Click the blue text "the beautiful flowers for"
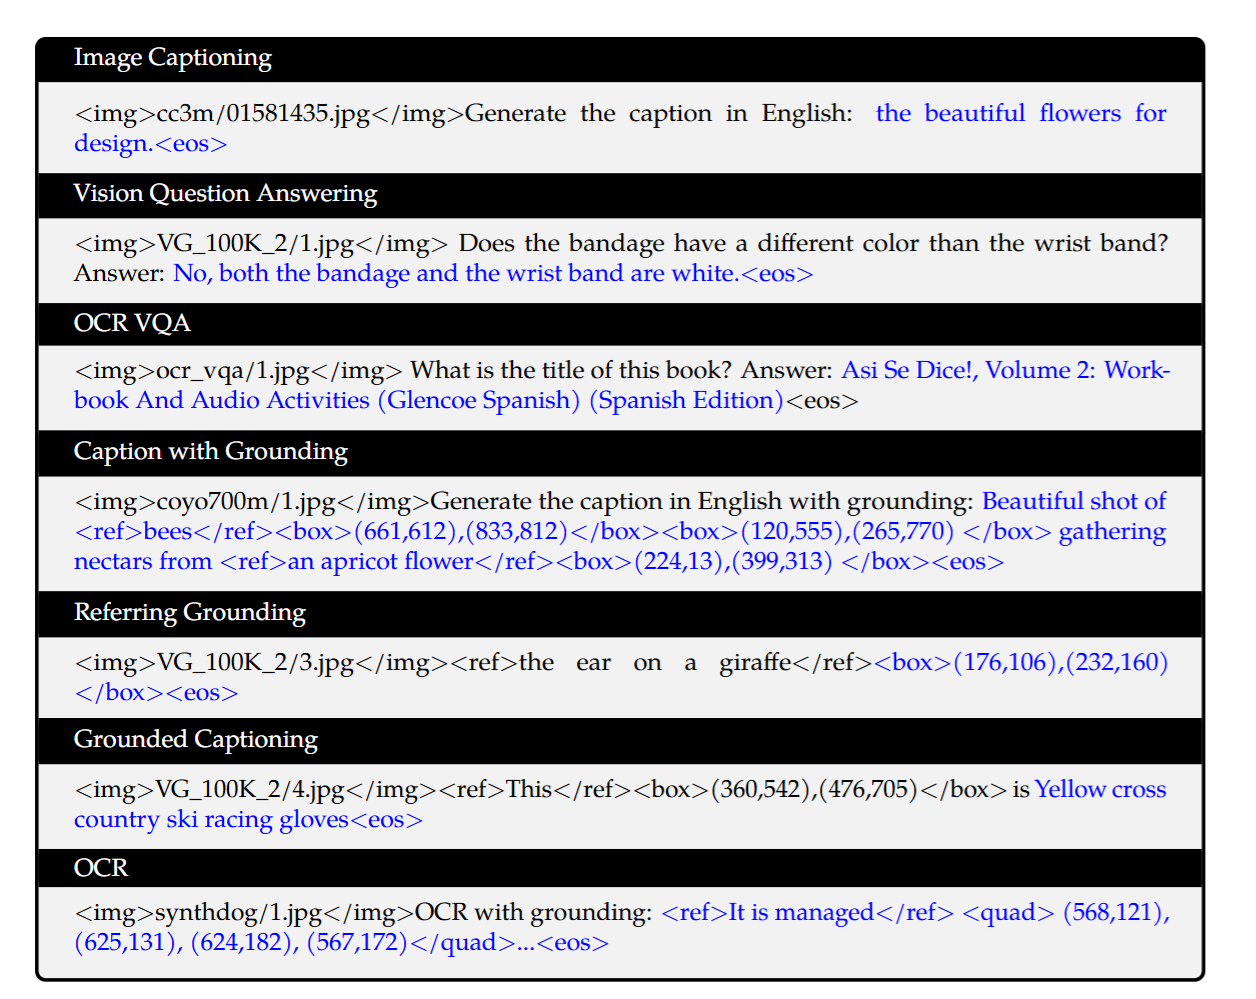 (1020, 113)
